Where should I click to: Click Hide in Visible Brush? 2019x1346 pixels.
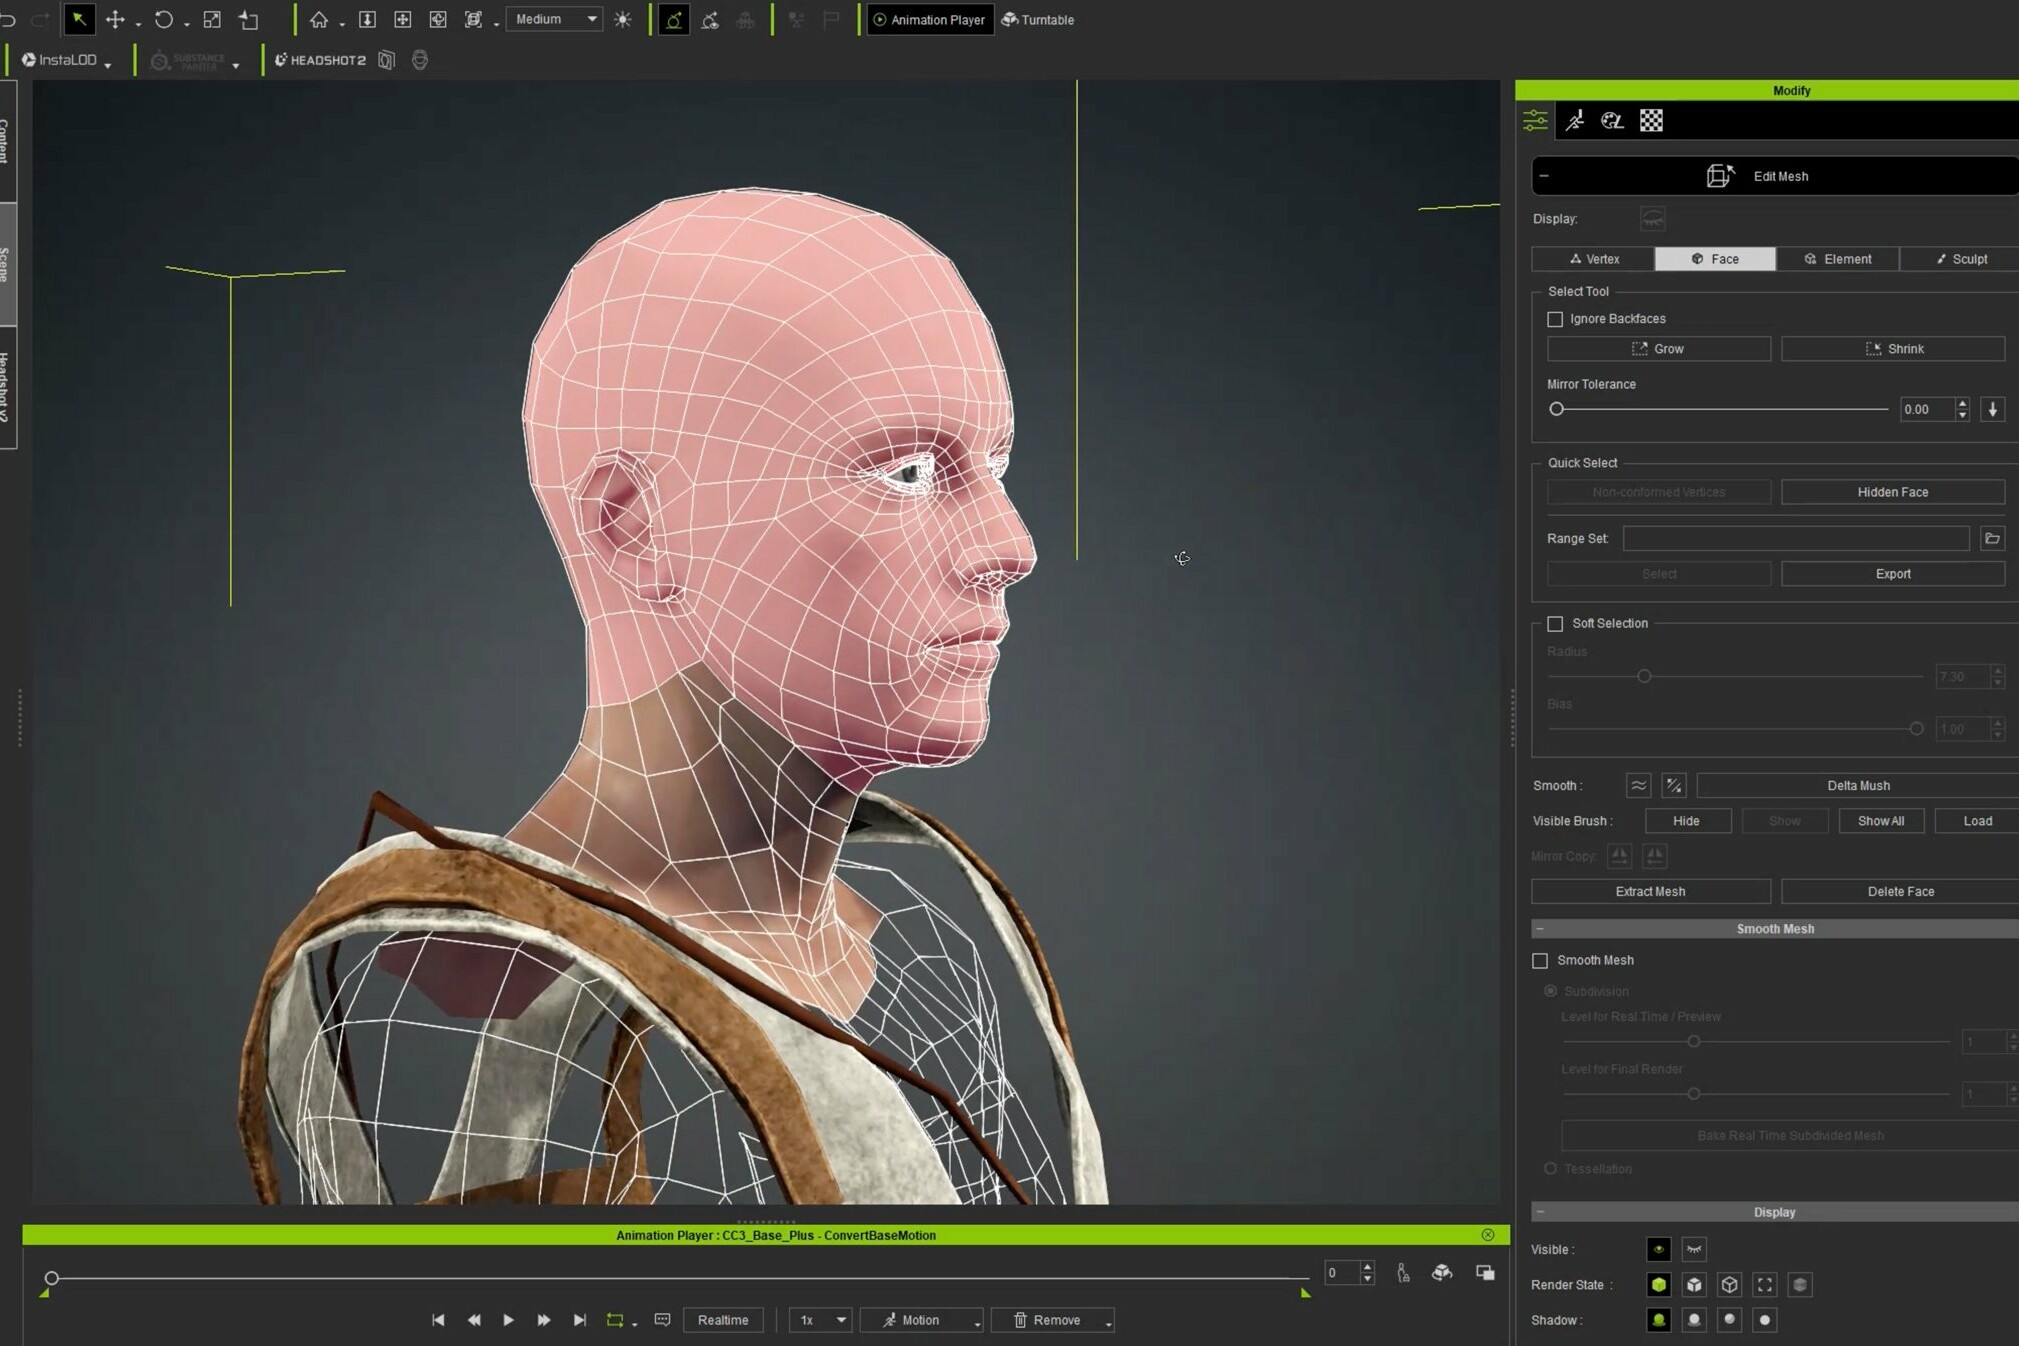tap(1687, 821)
